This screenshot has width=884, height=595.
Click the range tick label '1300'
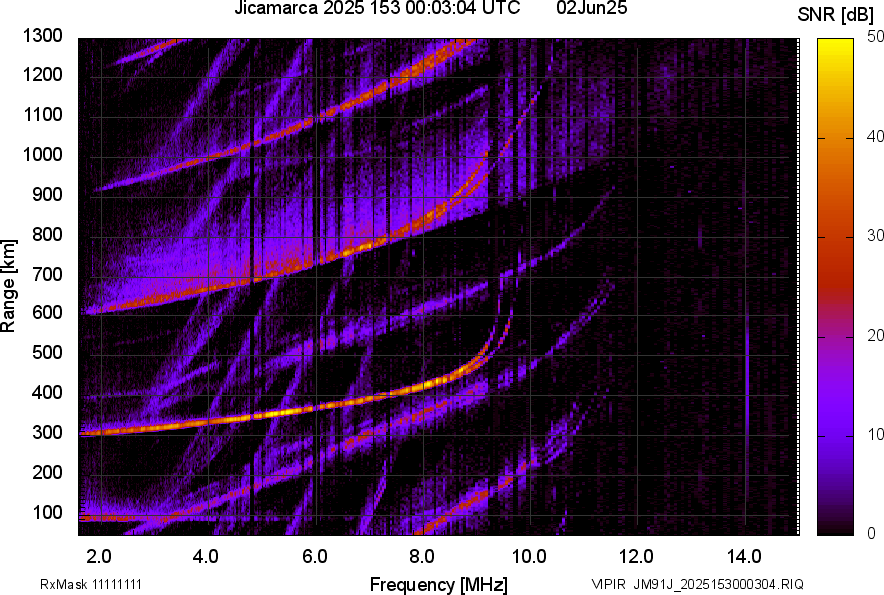click(42, 36)
